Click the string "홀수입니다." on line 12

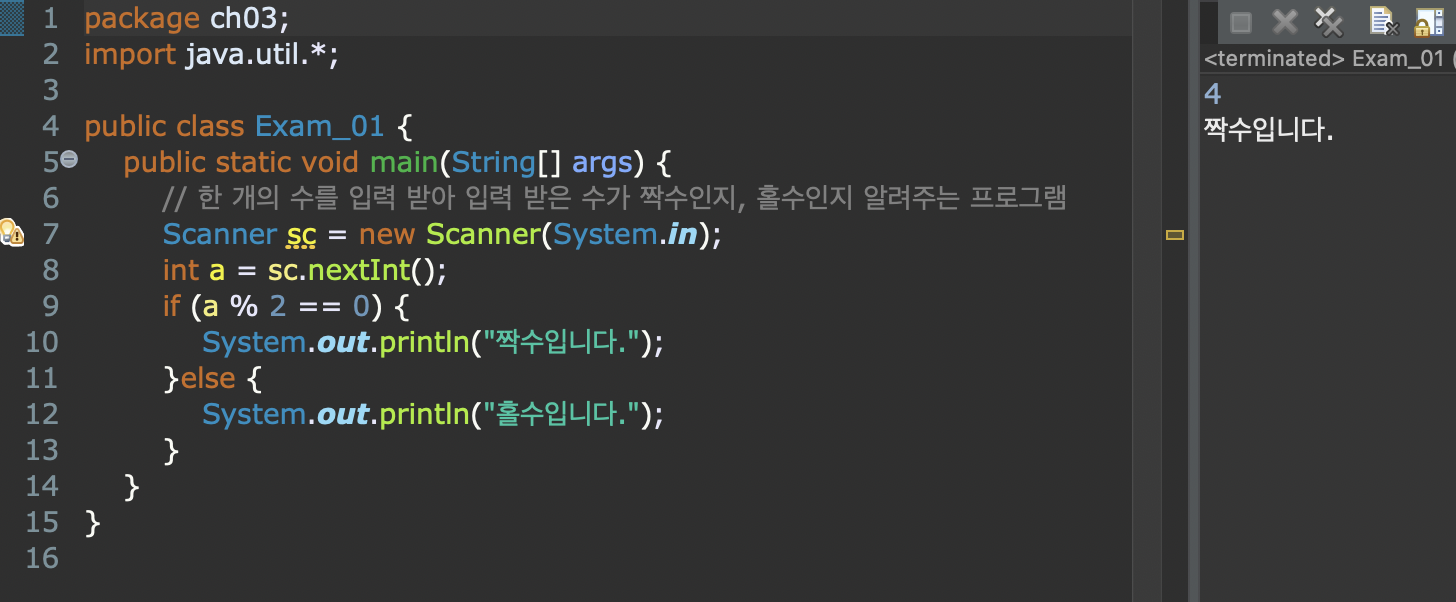tap(562, 414)
